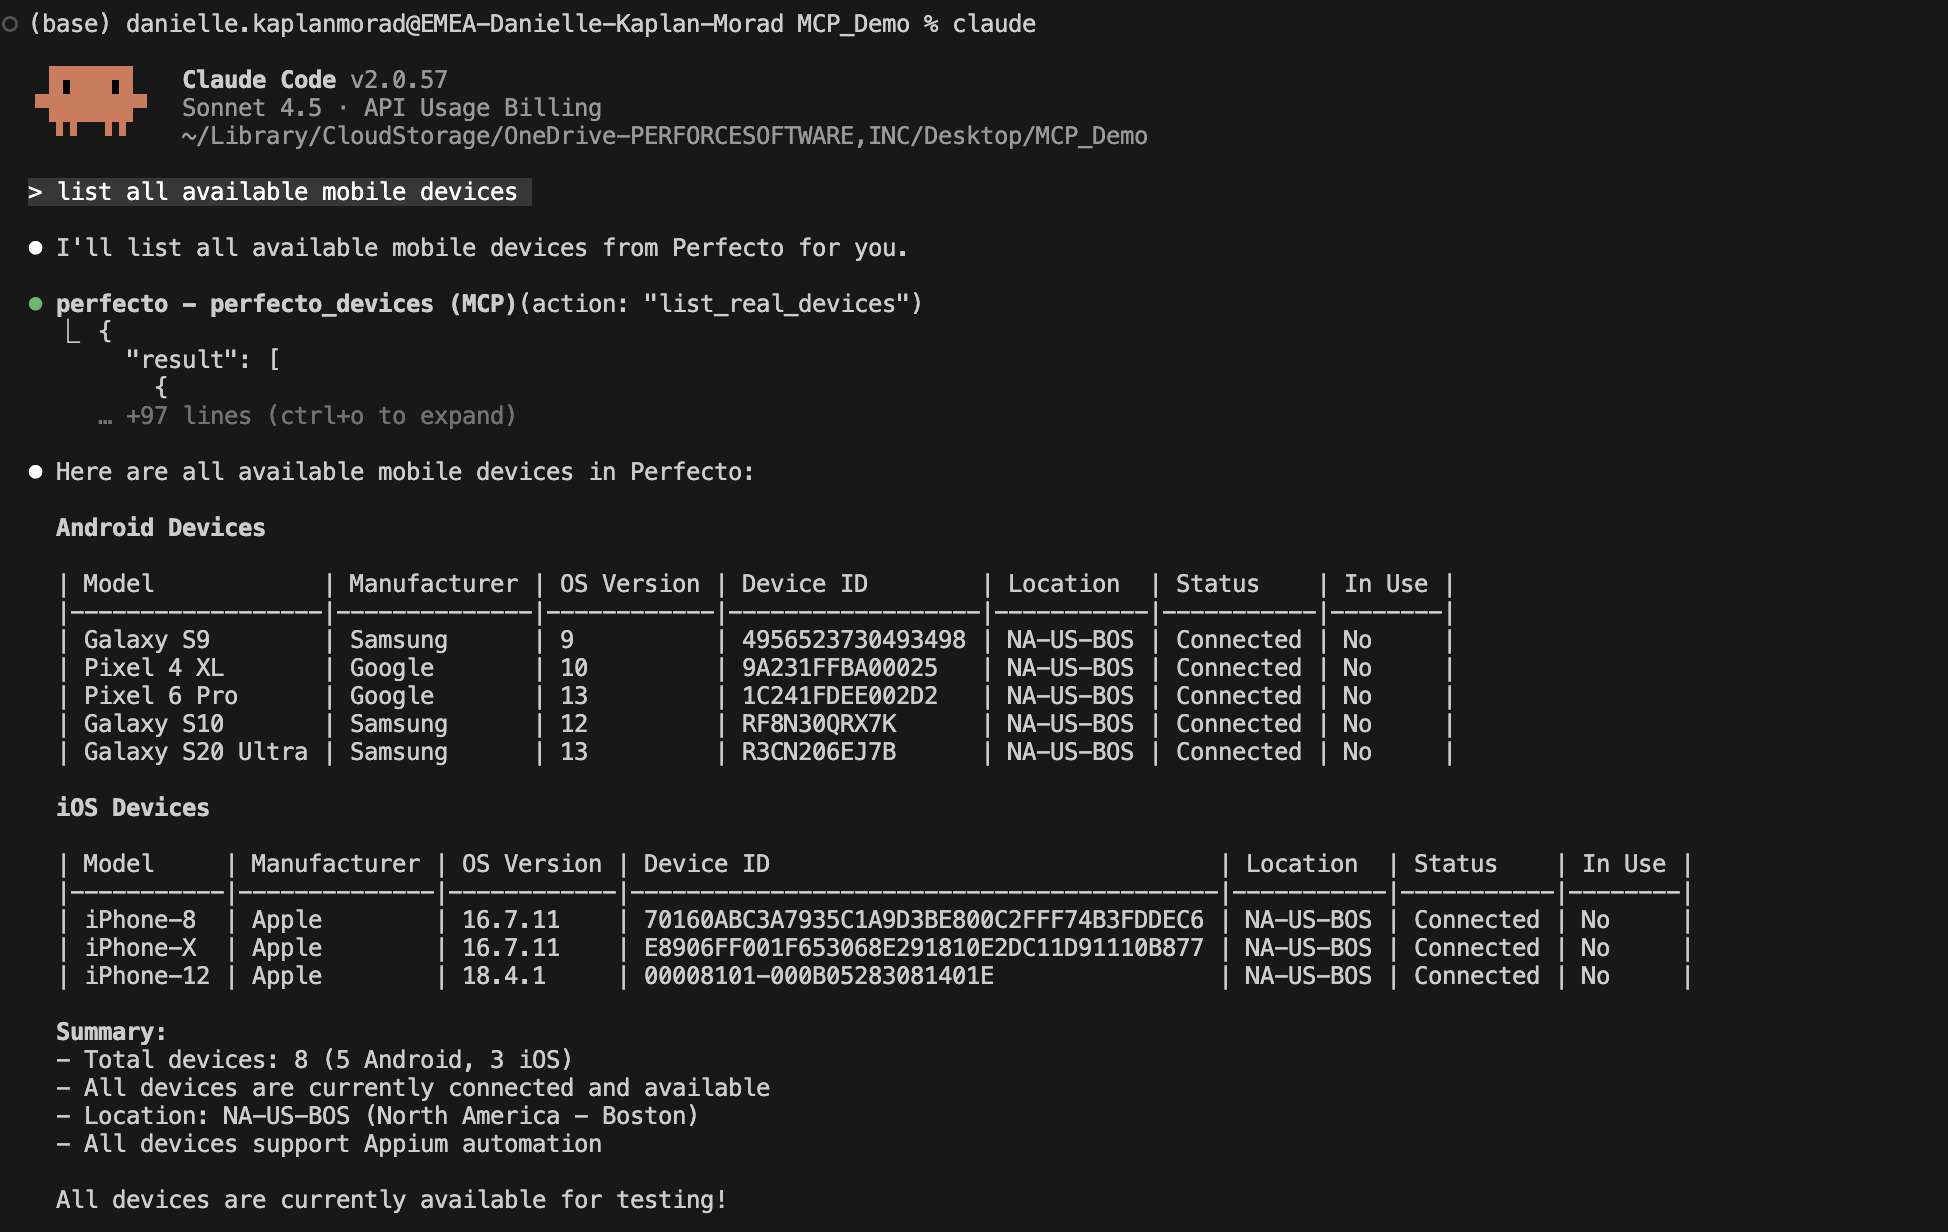Expand the collapsed "+97 lines" output
This screenshot has width=1948, height=1232.
(320, 416)
